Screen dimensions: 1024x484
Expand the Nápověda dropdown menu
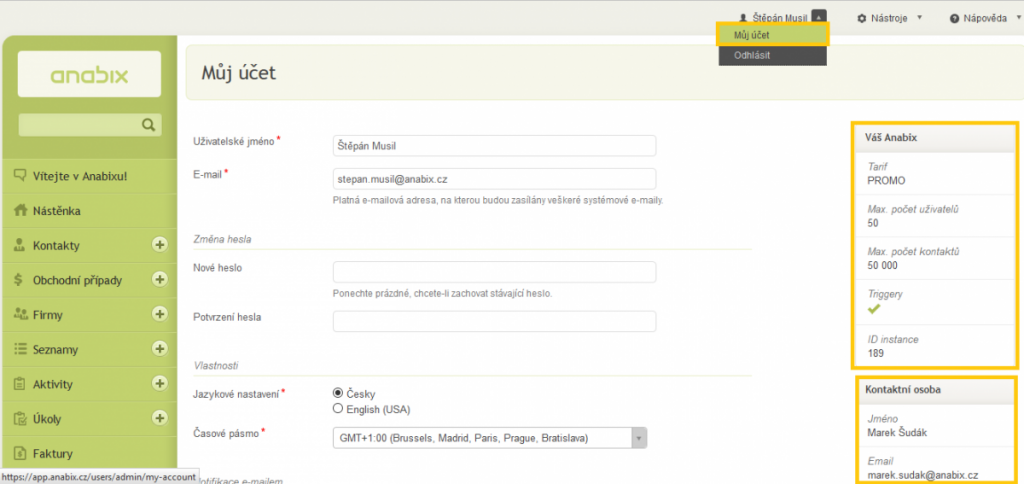pos(1019,18)
